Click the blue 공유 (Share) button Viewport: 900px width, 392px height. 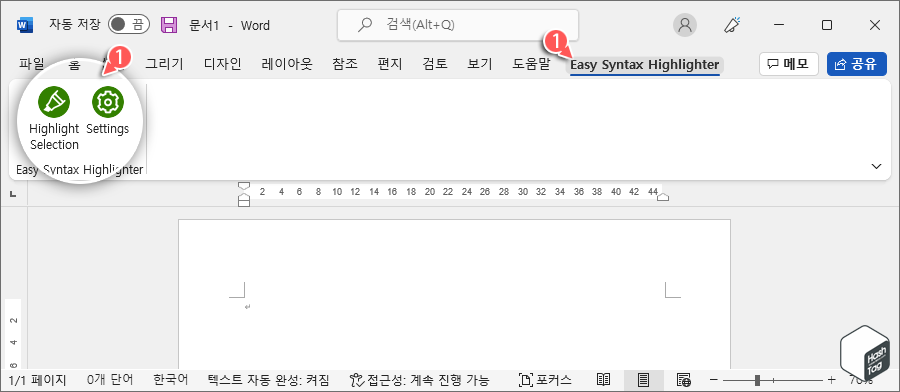coord(857,64)
